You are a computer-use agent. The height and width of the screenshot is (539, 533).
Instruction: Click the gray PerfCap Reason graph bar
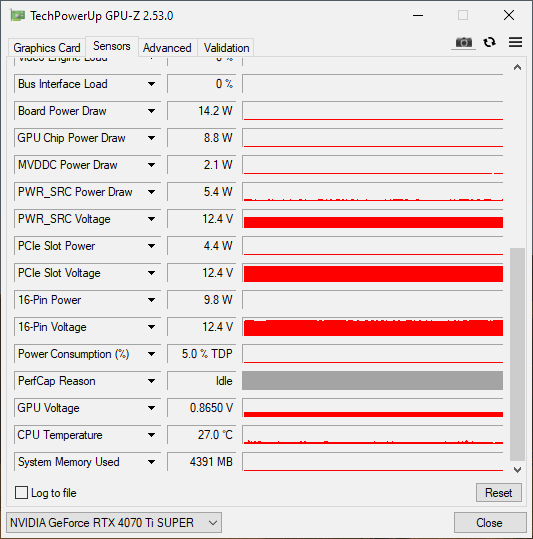tap(373, 381)
